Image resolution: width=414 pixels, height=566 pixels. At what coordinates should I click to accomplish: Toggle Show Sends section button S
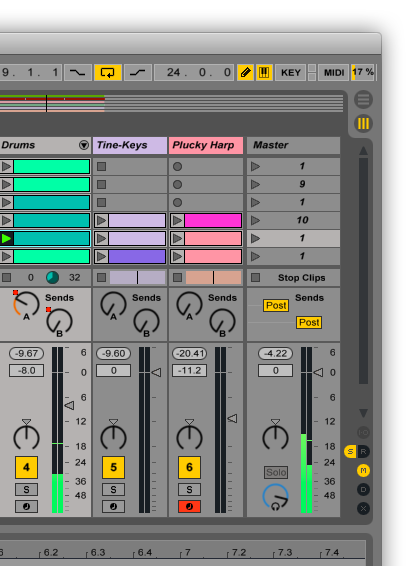pos(350,452)
